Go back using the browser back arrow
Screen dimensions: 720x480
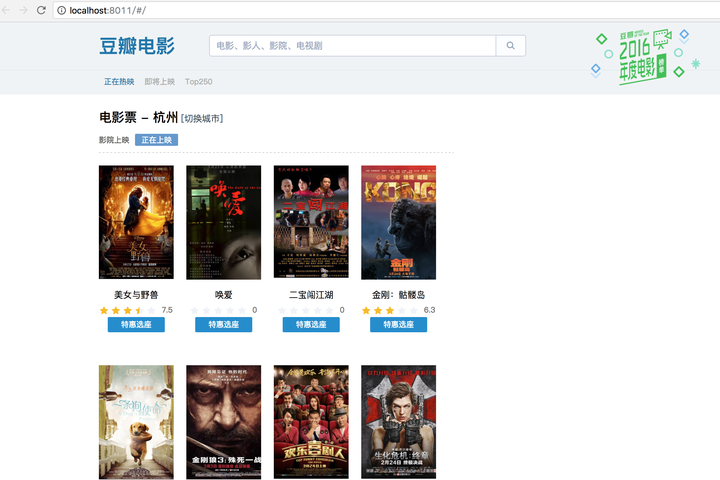tap(6, 10)
